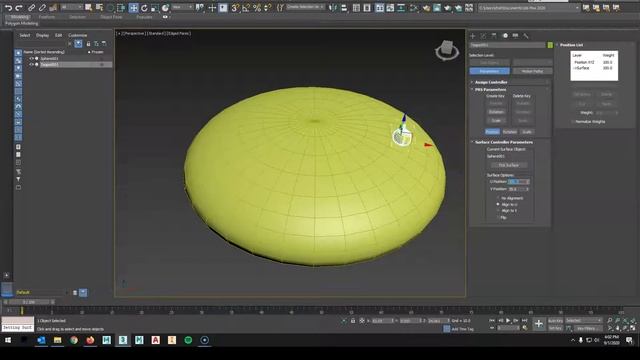Open the Modify panel tab icon
This screenshot has width=640, height=360.
coord(483,36)
